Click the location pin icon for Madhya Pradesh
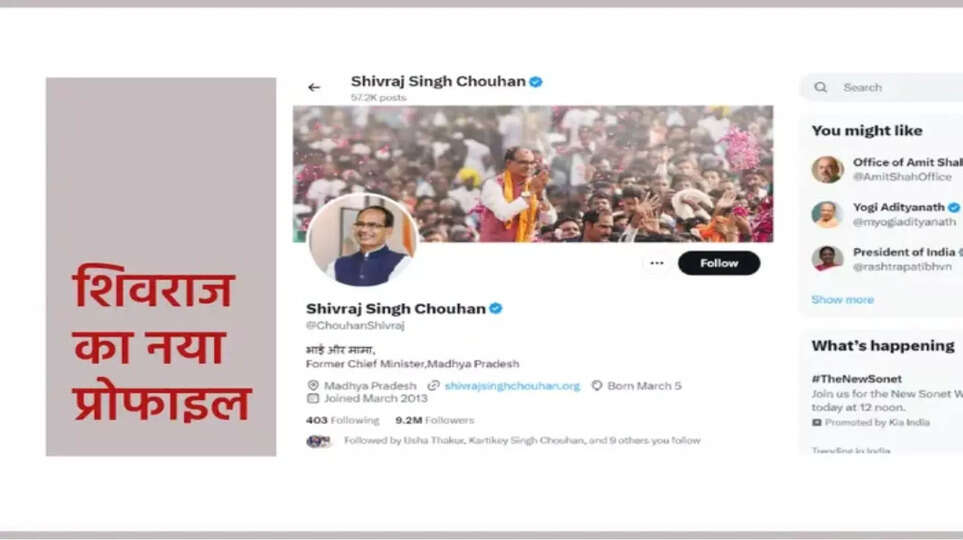Image resolution: width=963 pixels, height=540 pixels. pos(313,385)
